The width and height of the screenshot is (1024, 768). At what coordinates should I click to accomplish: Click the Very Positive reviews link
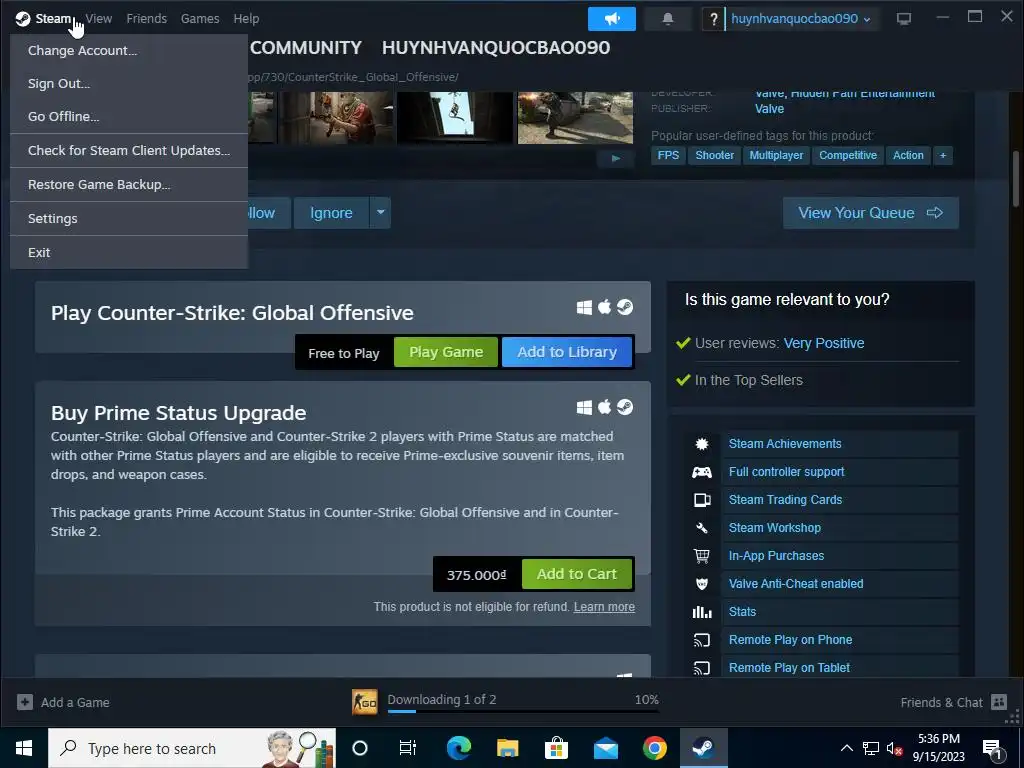tap(824, 343)
